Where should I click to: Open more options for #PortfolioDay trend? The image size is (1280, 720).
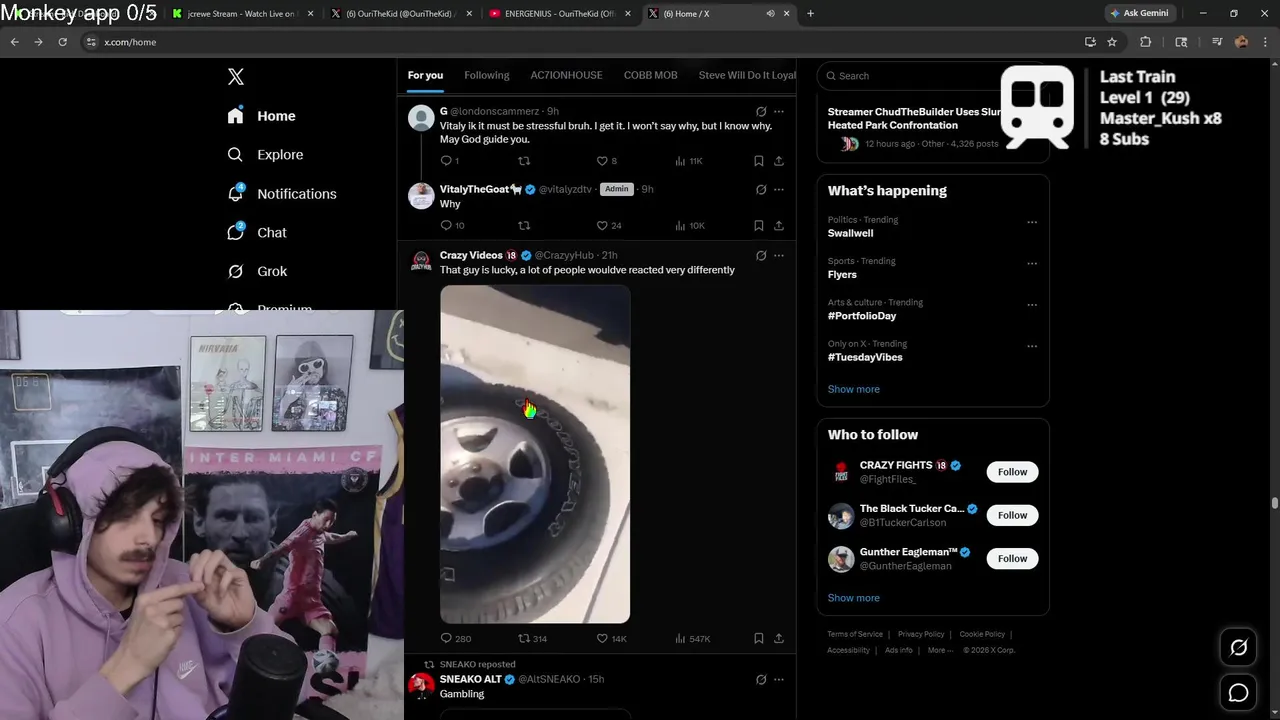pos(1032,305)
